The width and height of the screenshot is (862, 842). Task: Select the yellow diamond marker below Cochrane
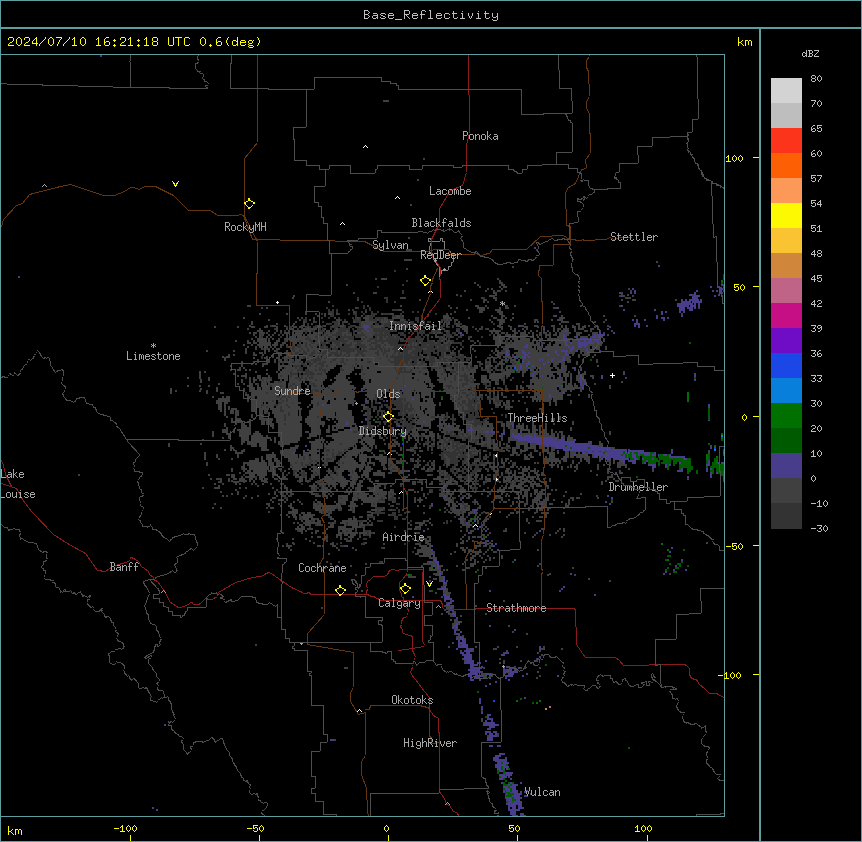340,590
